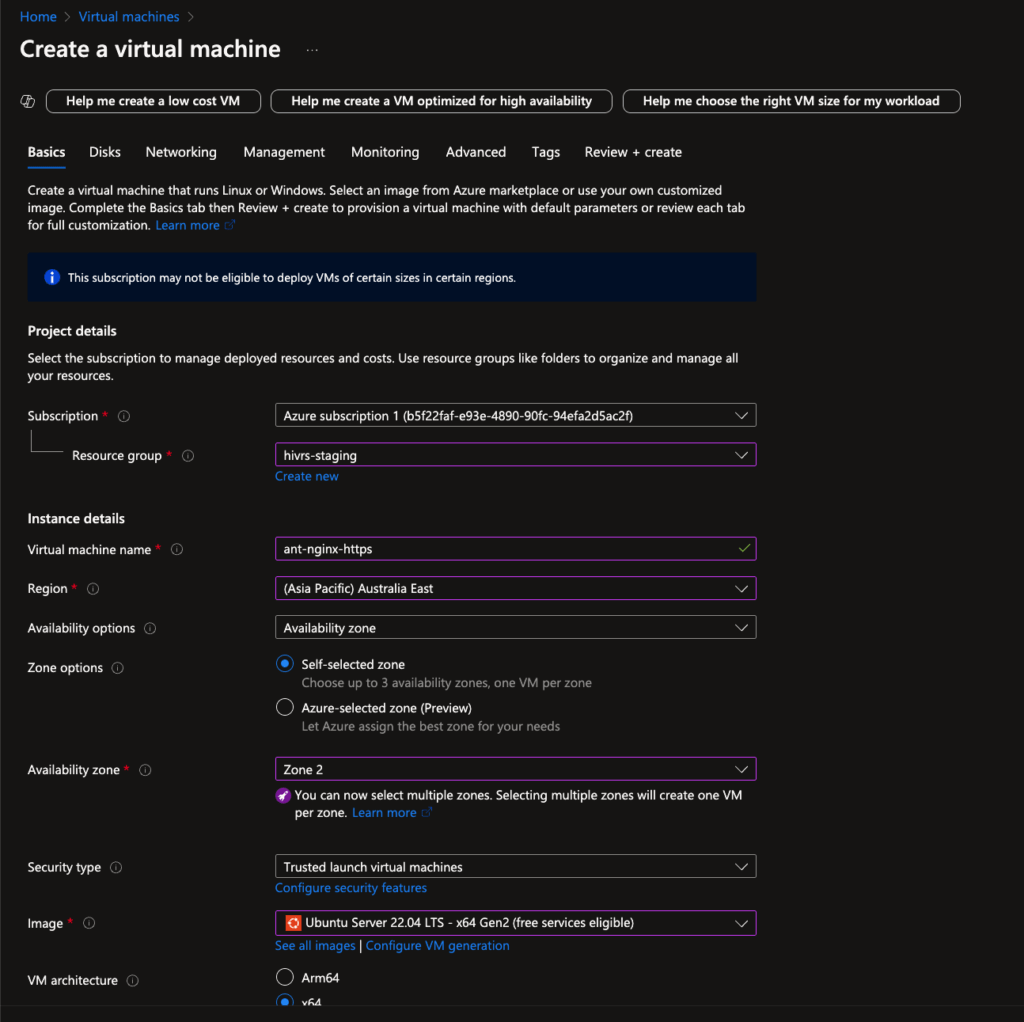1024x1022 pixels.
Task: Switch to the Disks tab
Action: (x=104, y=152)
